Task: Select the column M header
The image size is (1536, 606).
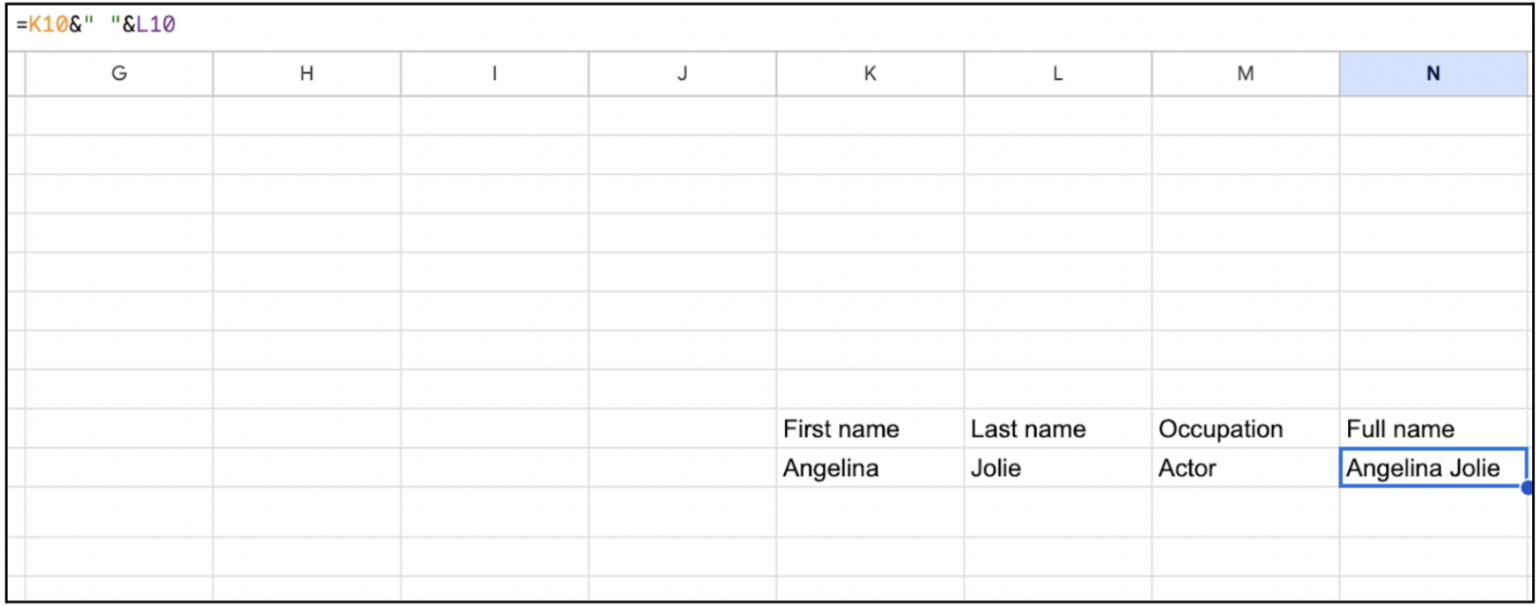Action: [x=1245, y=73]
